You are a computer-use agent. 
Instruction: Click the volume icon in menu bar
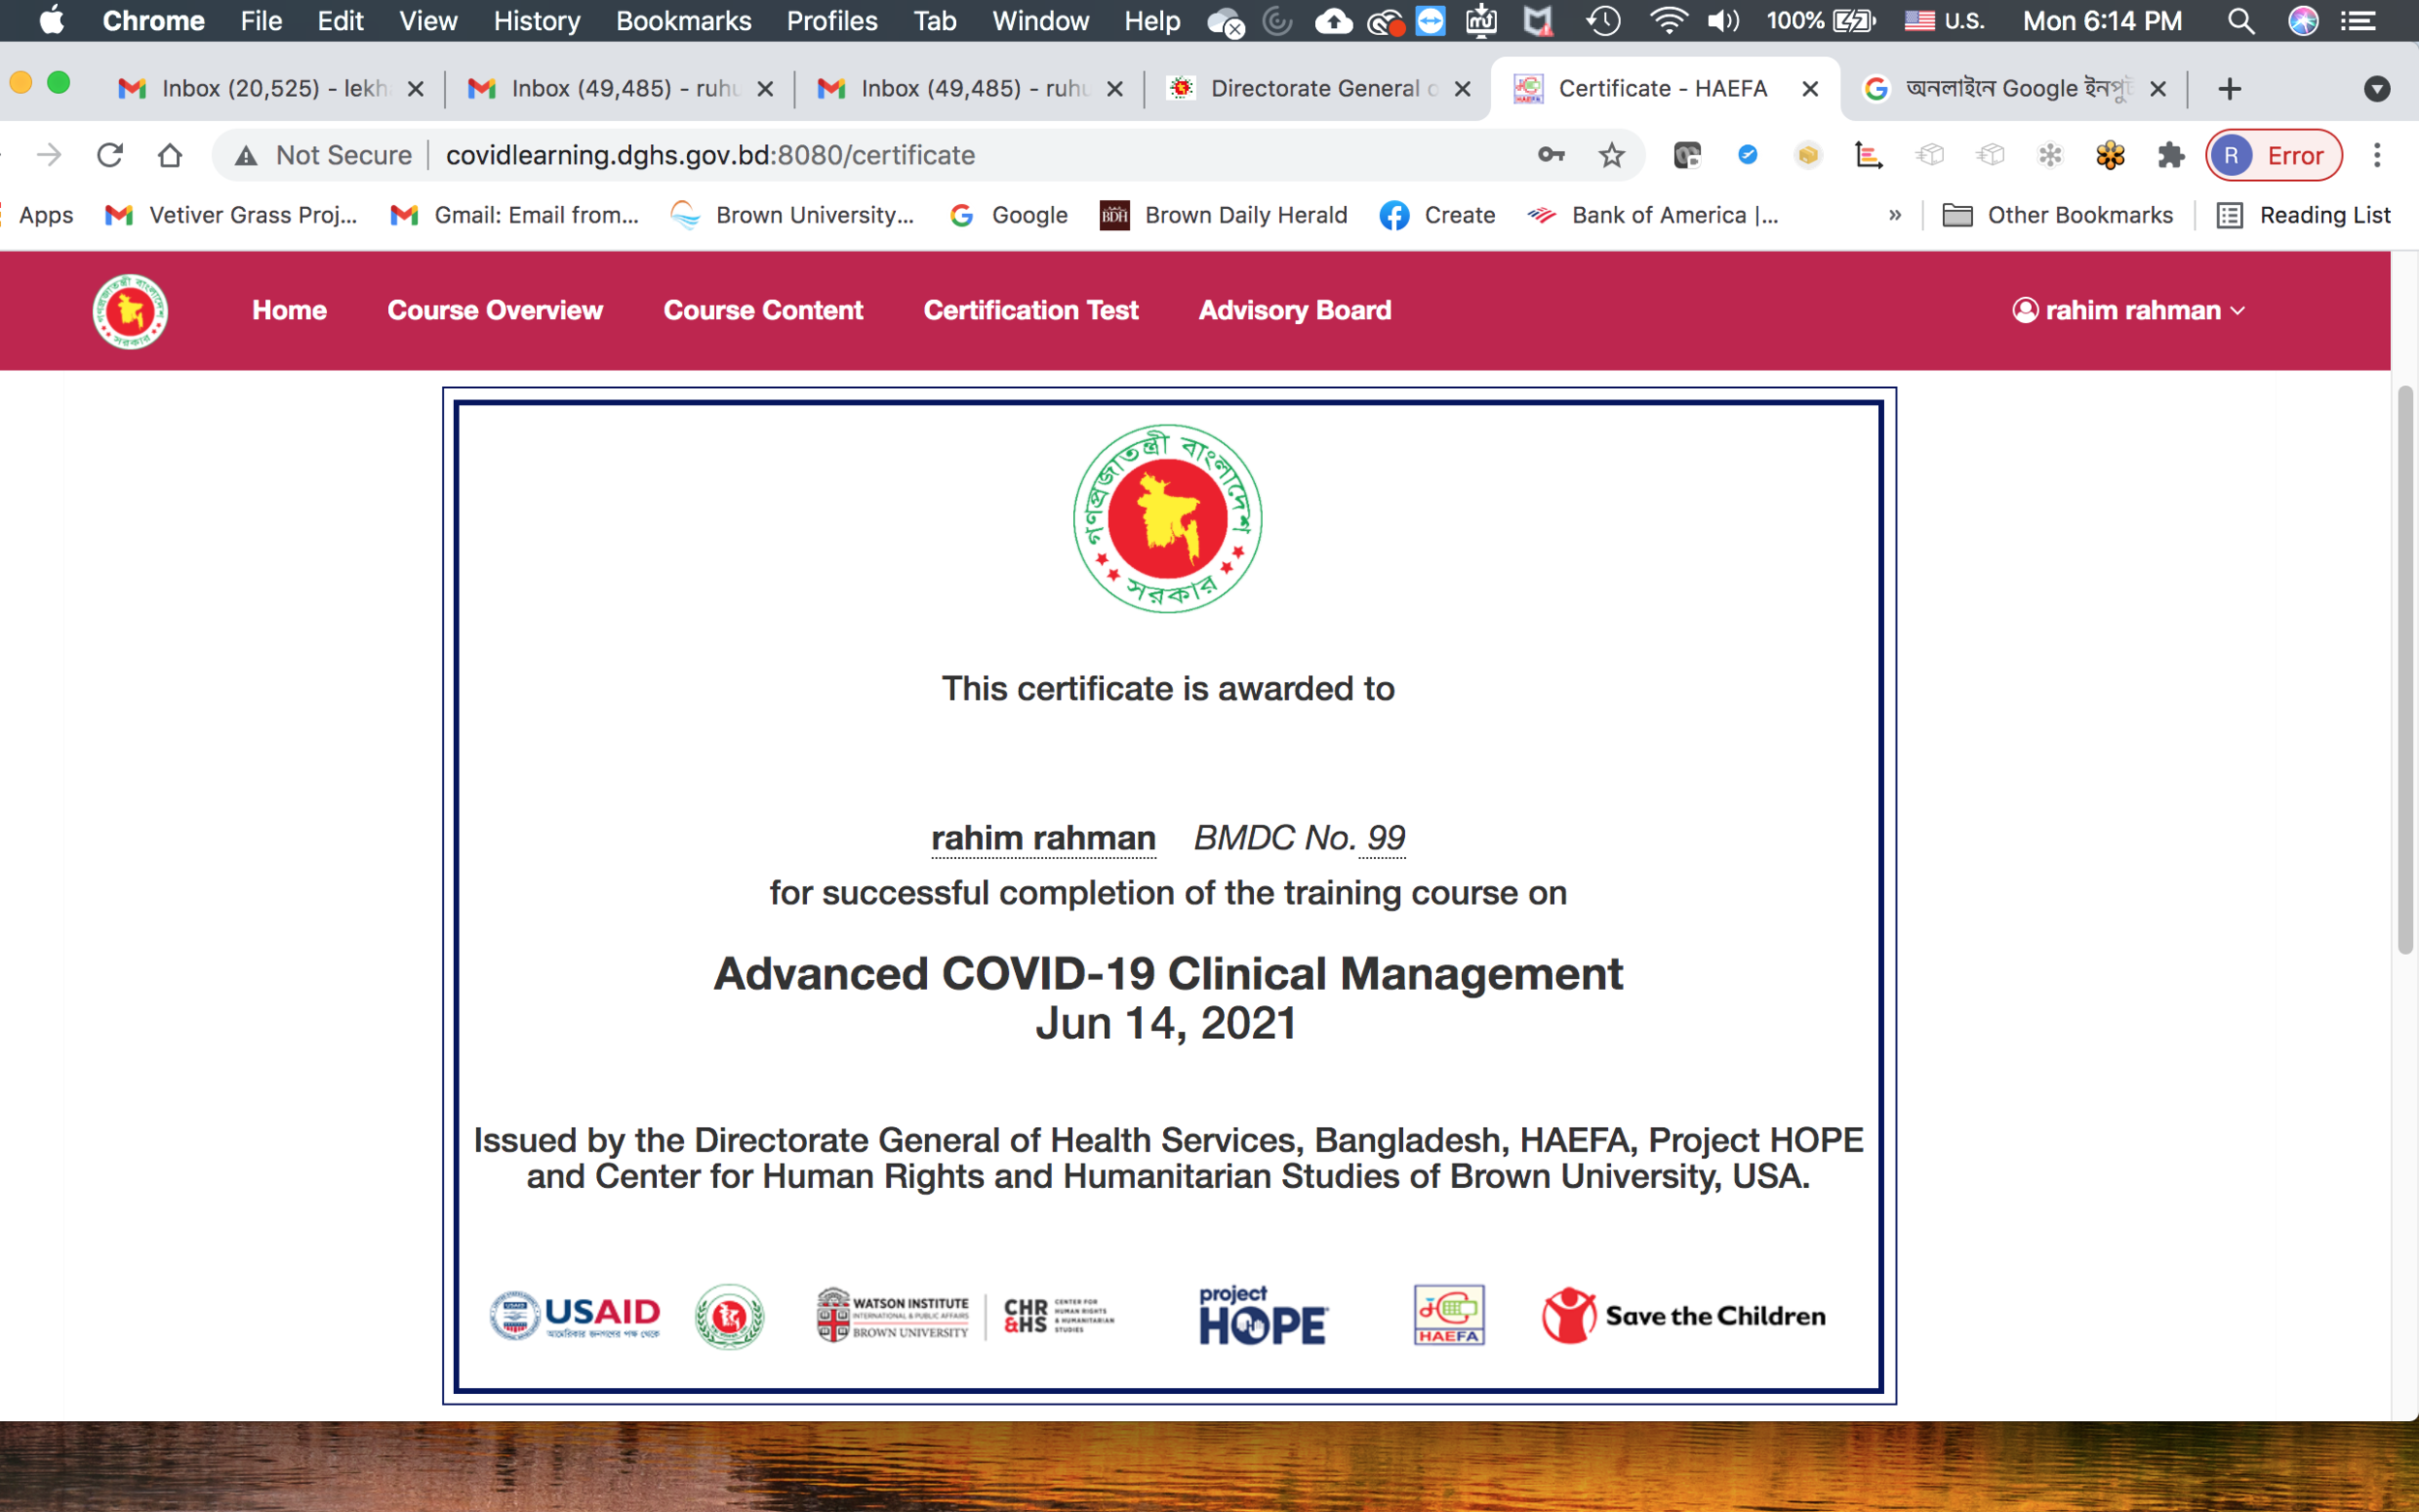pos(1723,20)
